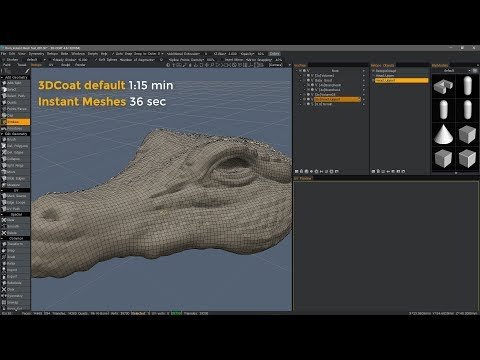Click Transform in the Commands section
The width and height of the screenshot is (480, 360).
(x=15, y=244)
